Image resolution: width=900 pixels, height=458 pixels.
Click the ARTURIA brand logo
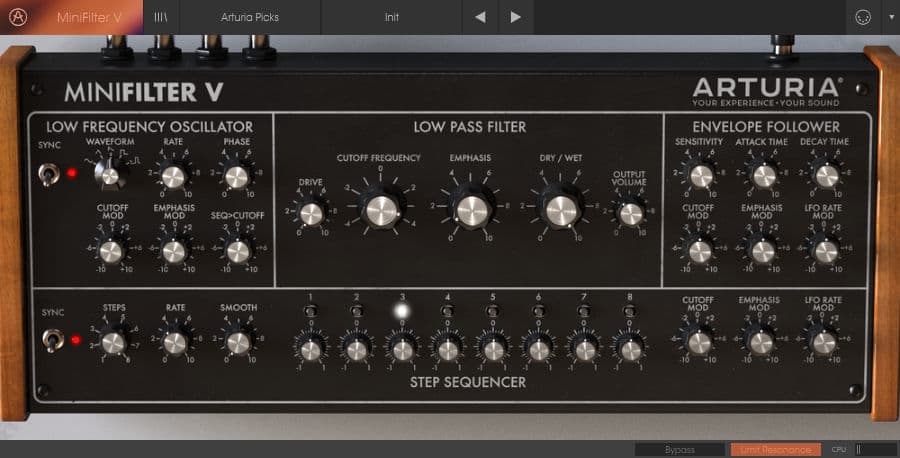pyautogui.click(x=766, y=92)
